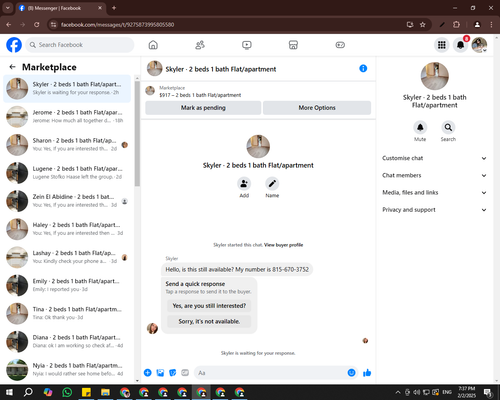Go back with the Marketplace arrow
Screen dimensions: 500x400
(x=12, y=67)
